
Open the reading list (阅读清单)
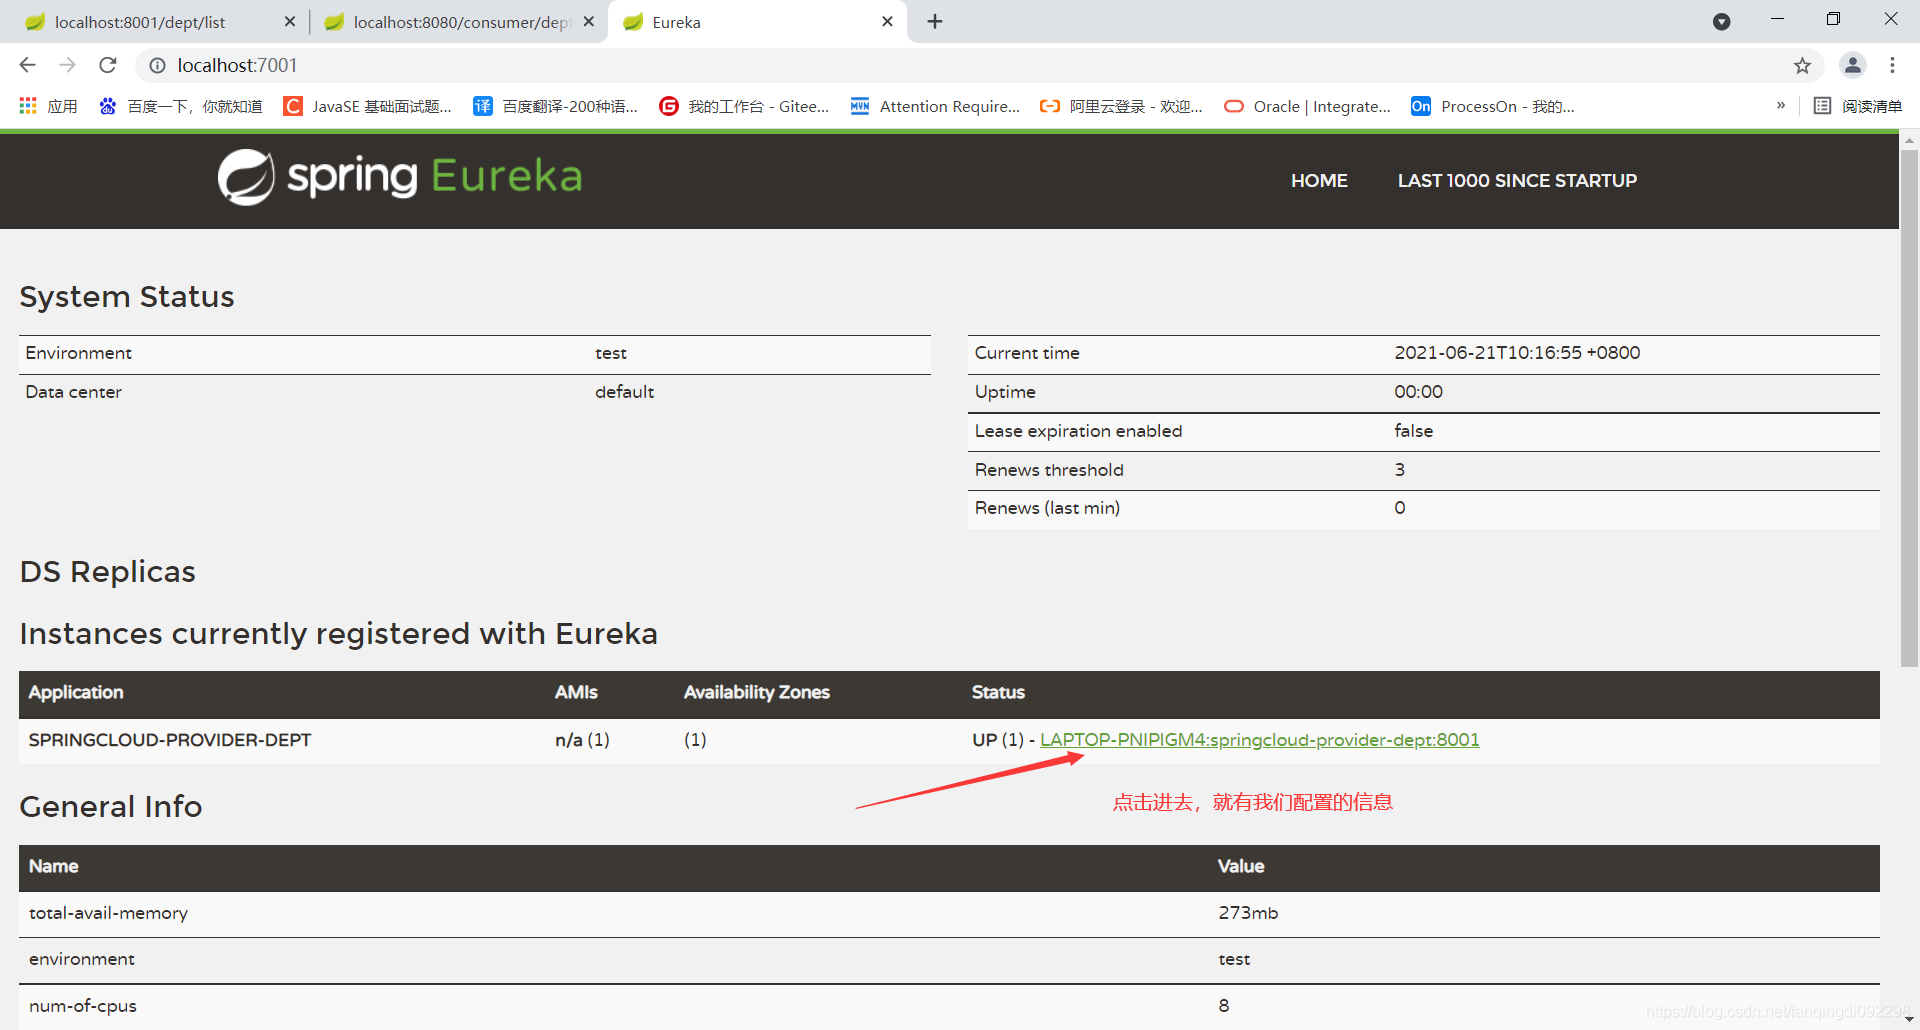pos(1857,106)
